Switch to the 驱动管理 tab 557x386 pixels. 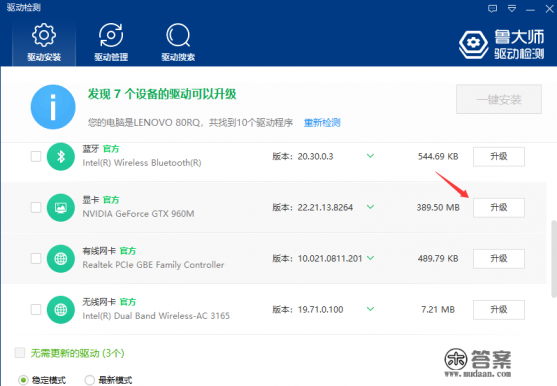(x=111, y=43)
